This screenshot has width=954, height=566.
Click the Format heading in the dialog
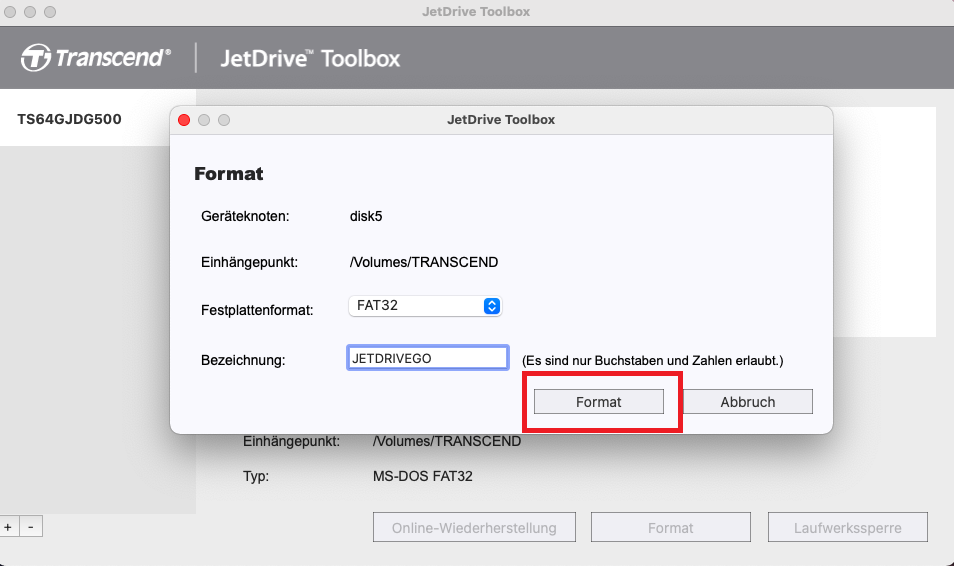pos(229,174)
